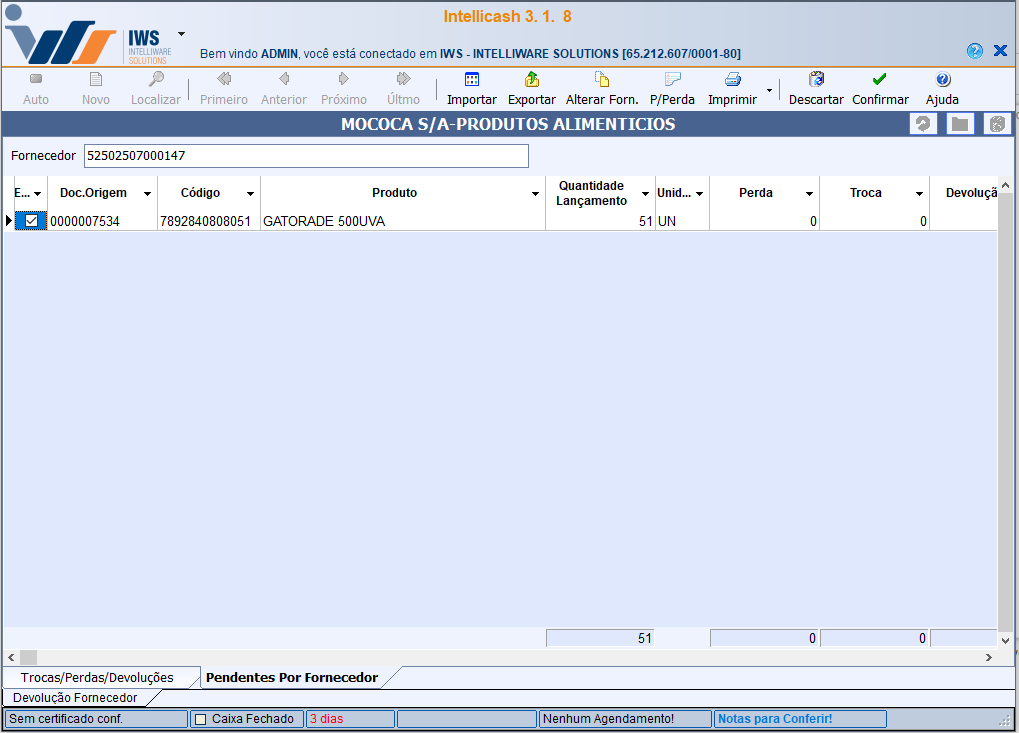
Task: Uncheck the Gatorade row checkbox
Action: pos(31,221)
